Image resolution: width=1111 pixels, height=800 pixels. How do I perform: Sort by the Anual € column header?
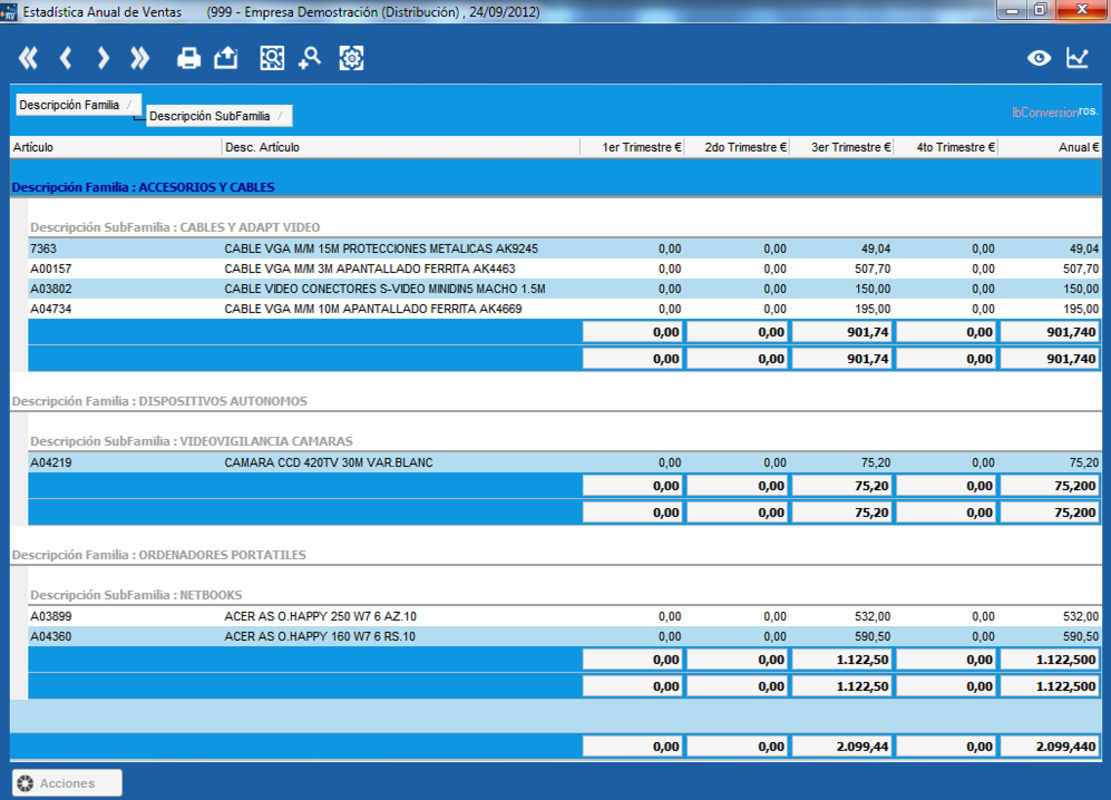coord(1050,147)
